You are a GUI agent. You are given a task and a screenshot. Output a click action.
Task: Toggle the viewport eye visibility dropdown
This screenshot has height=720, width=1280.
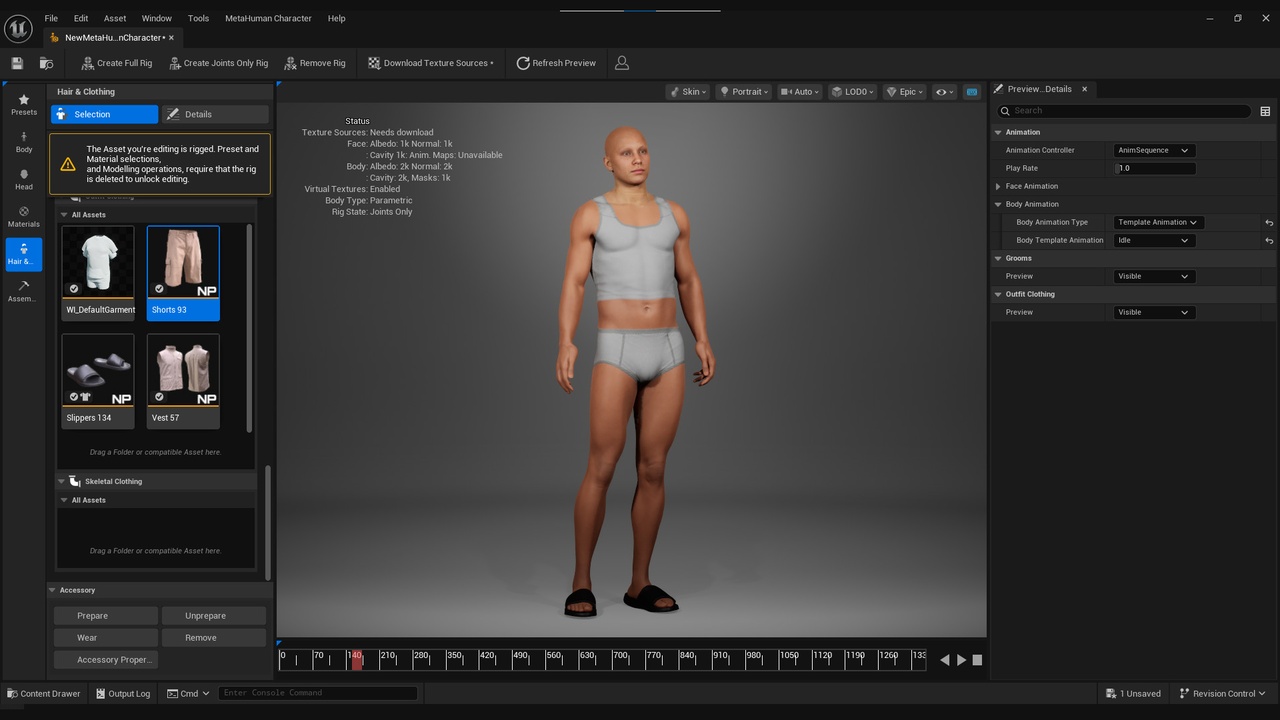pyautogui.click(x=944, y=92)
